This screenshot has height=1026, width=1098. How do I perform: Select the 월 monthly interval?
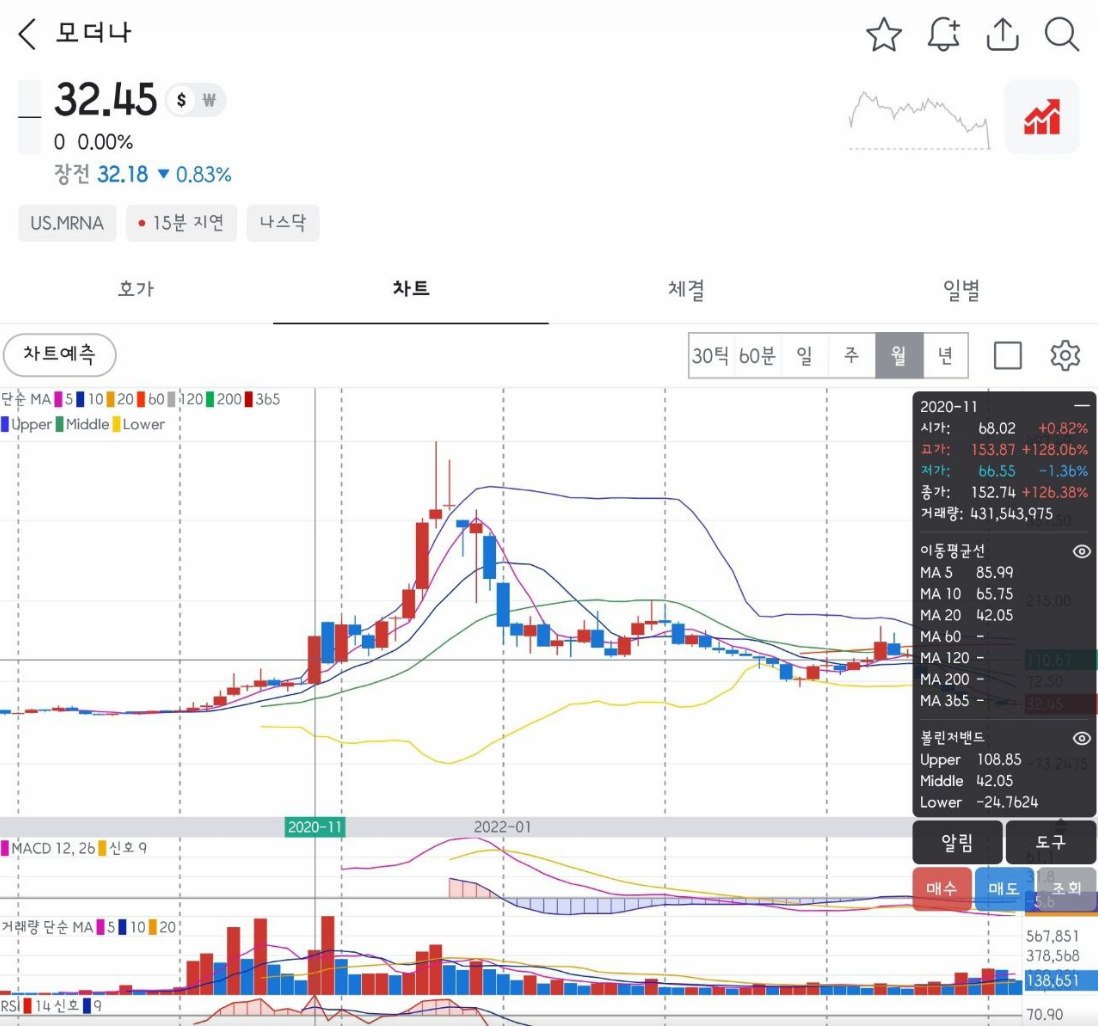(899, 356)
